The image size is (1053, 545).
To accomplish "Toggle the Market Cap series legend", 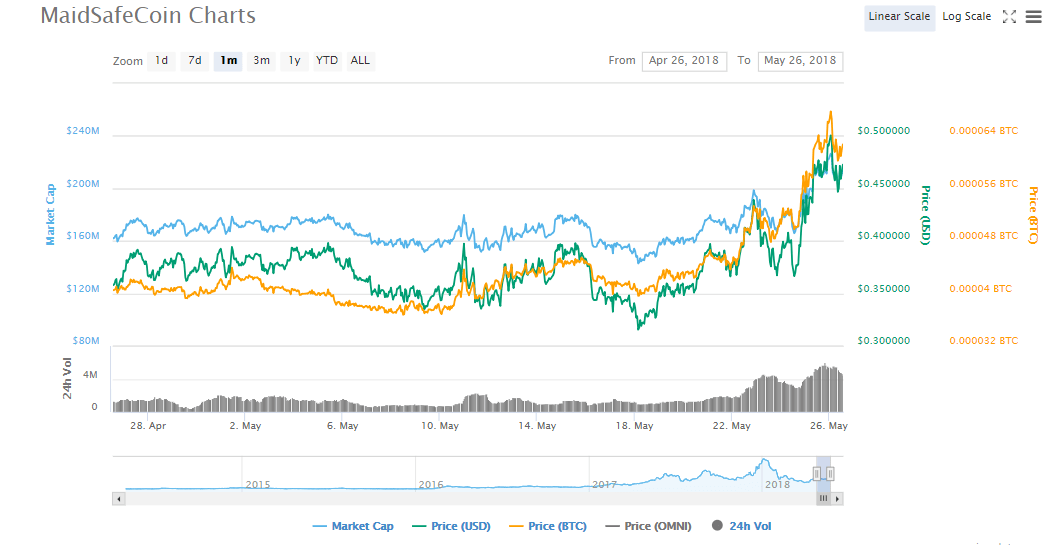I will point(353,526).
